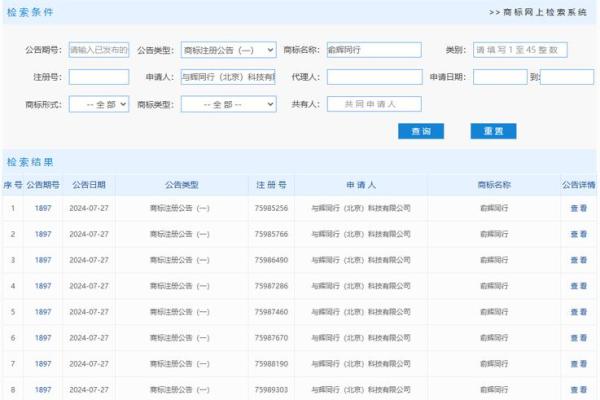Select registration number 75985256 cell
Image resolution: width=600 pixels, height=400 pixels.
click(271, 208)
